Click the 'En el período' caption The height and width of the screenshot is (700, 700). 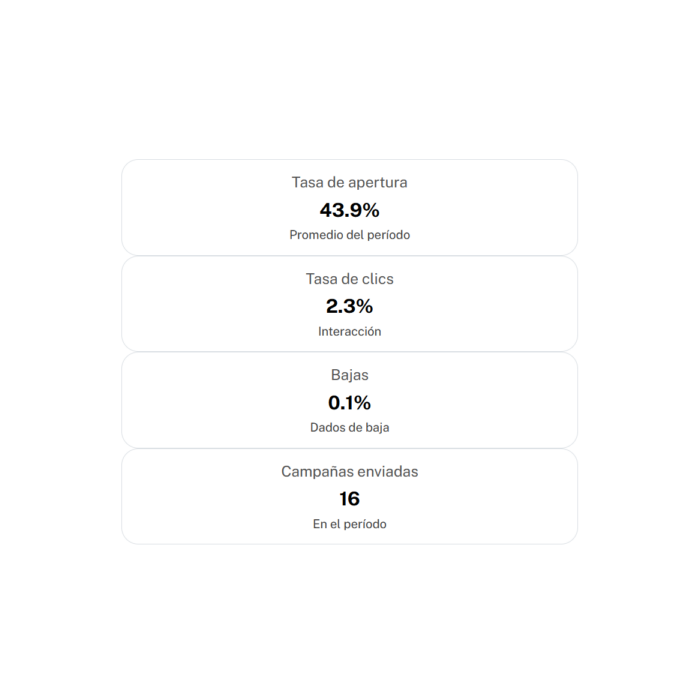click(x=349, y=524)
